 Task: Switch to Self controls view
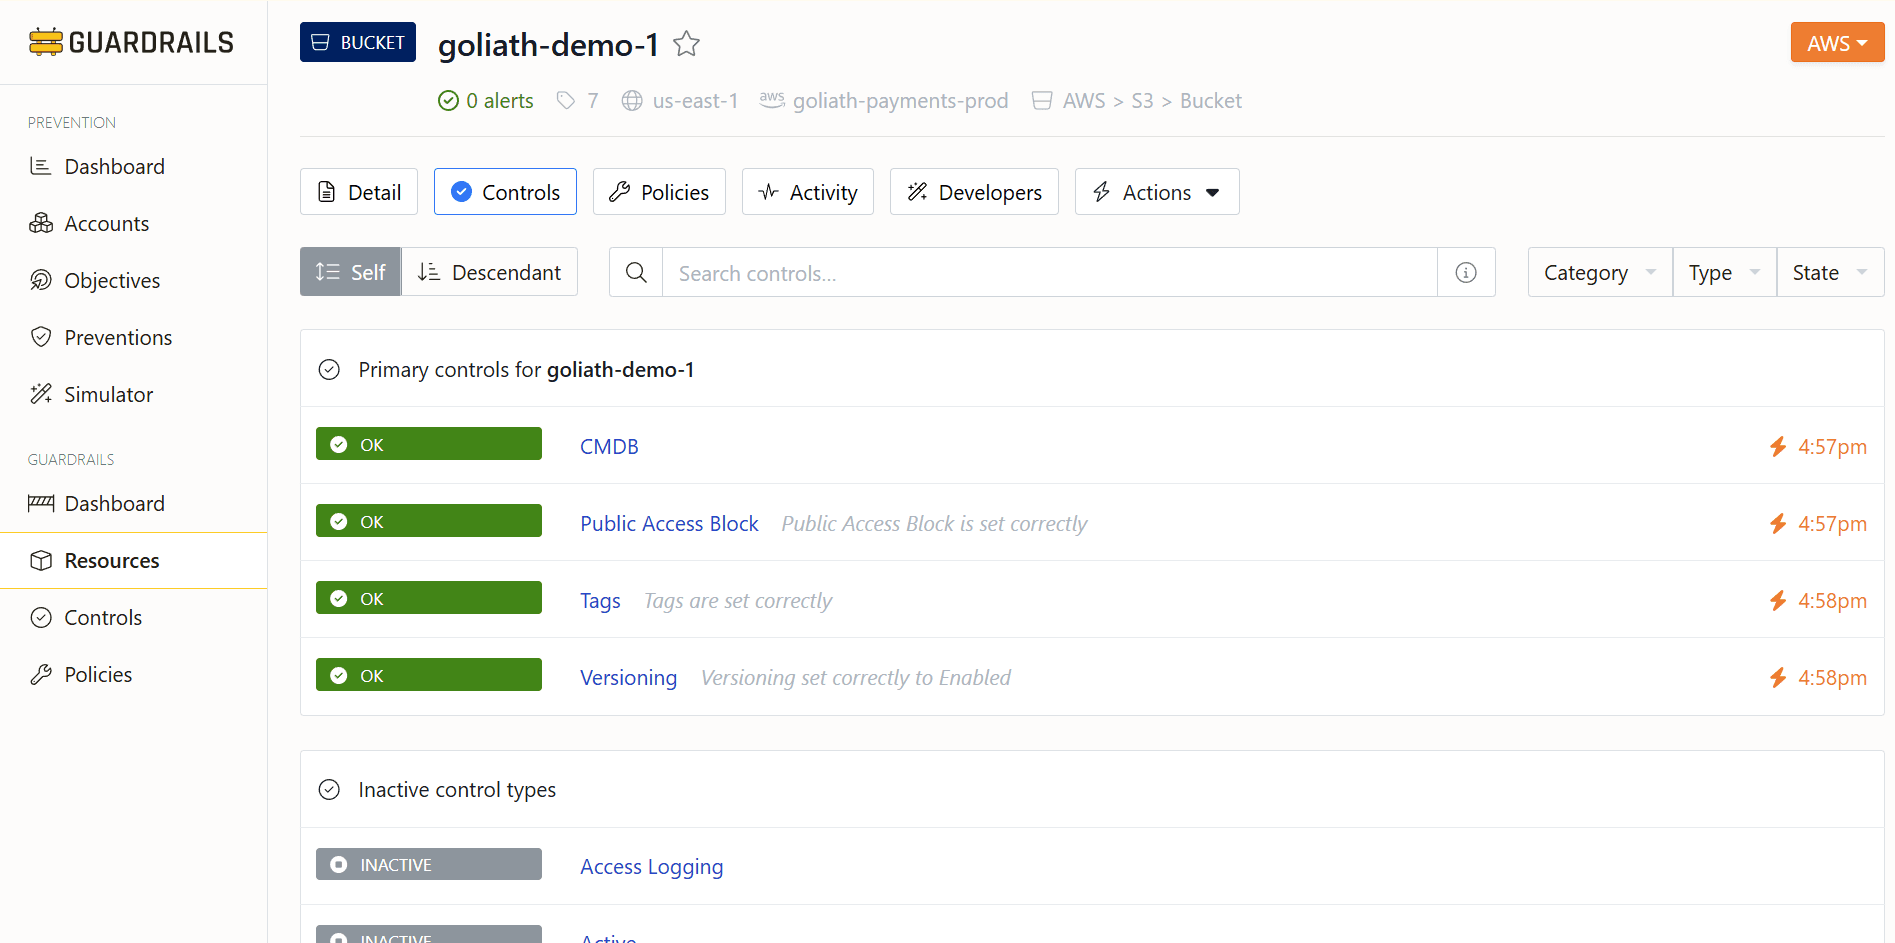click(x=350, y=273)
